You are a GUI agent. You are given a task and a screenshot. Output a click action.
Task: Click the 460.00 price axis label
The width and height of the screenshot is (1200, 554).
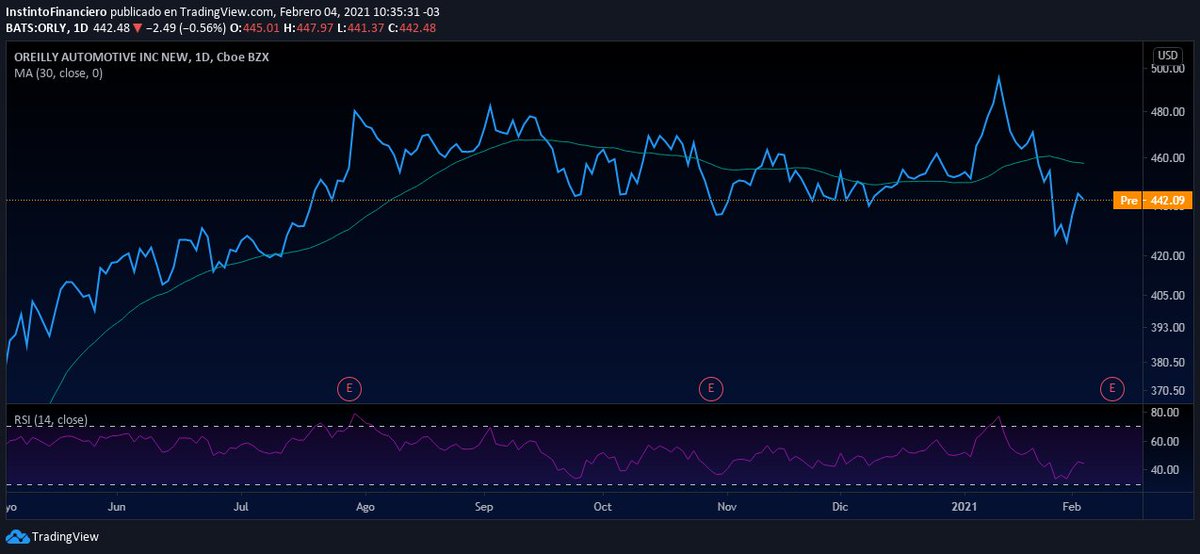coord(1166,158)
